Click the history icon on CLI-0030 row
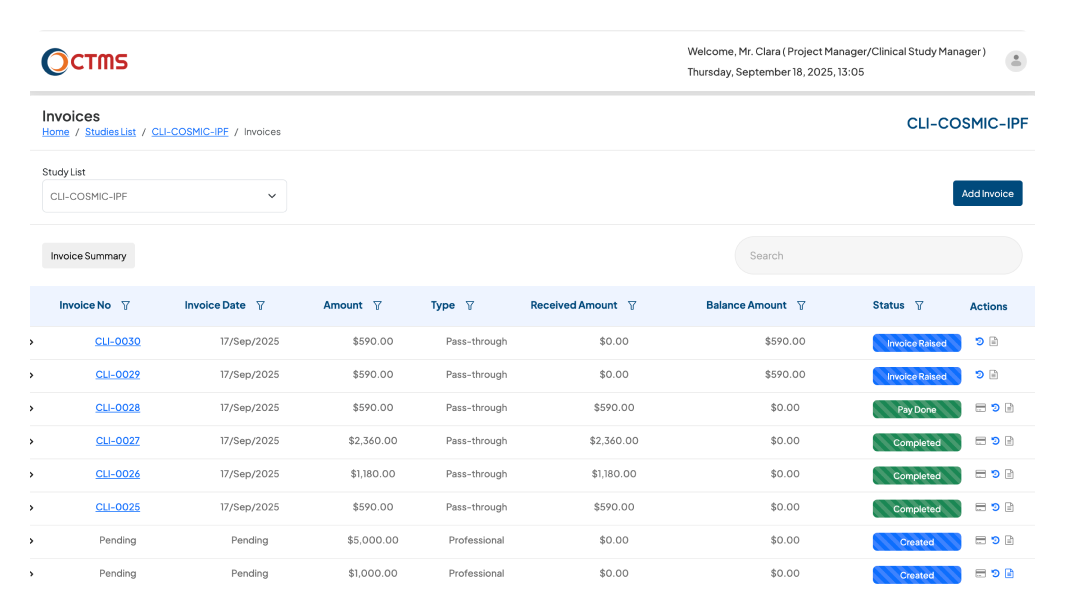 [x=979, y=341]
